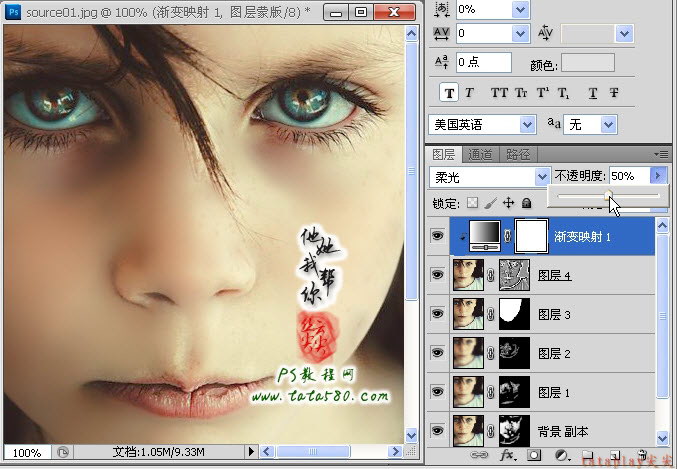Hide the 图层 4 layer
Image resolution: width=677 pixels, height=469 pixels.
(x=437, y=275)
